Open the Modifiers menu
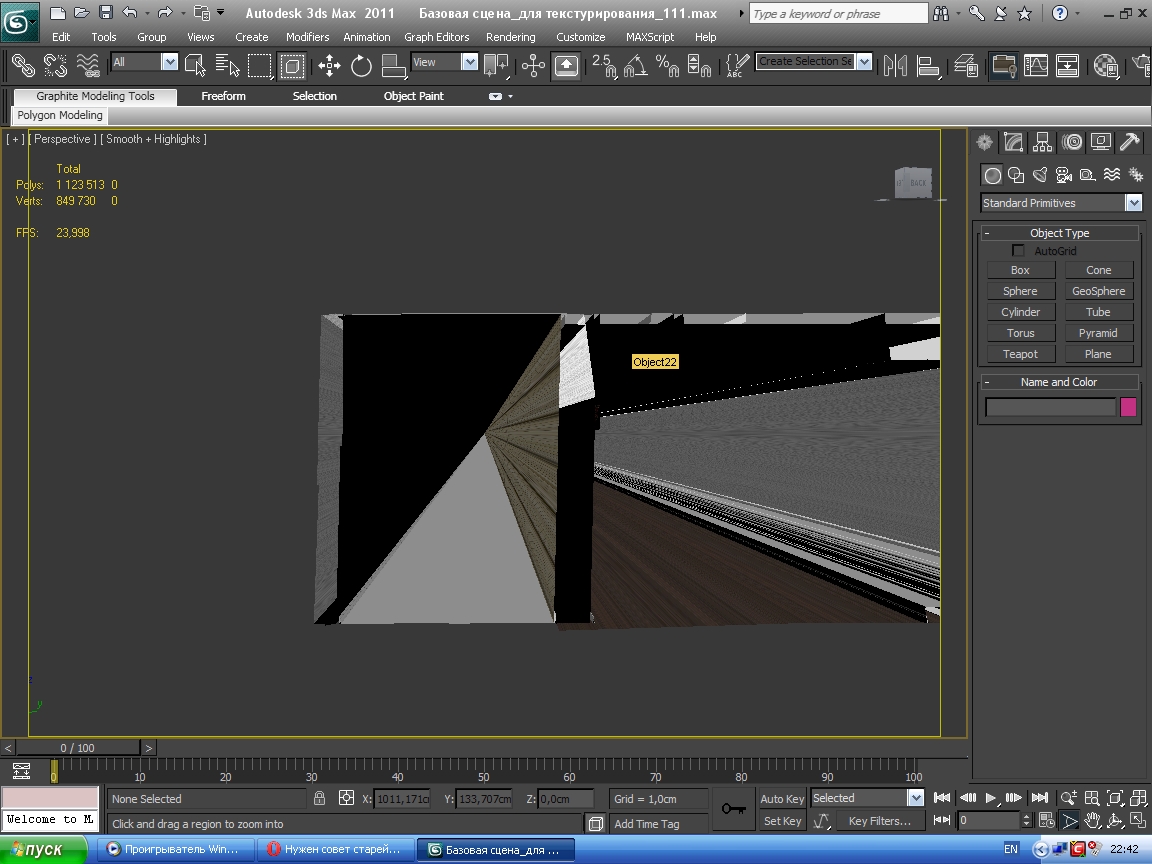This screenshot has height=864, width=1152. point(307,37)
